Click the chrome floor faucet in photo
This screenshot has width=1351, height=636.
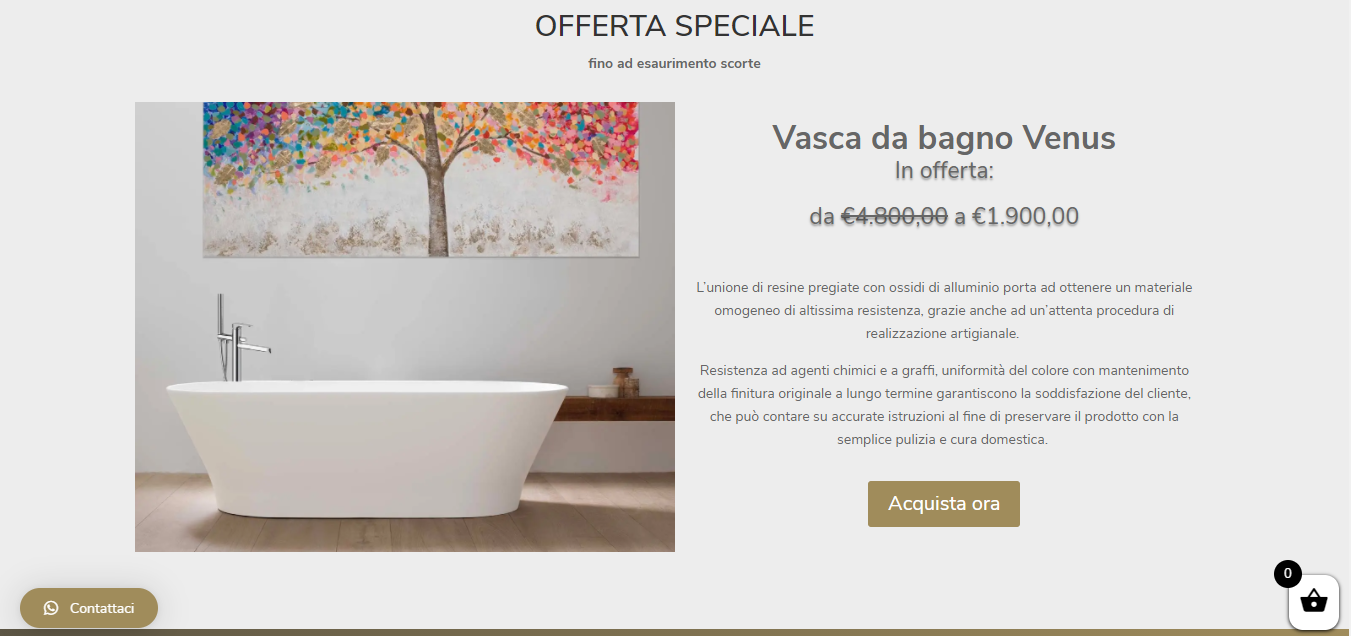click(238, 338)
